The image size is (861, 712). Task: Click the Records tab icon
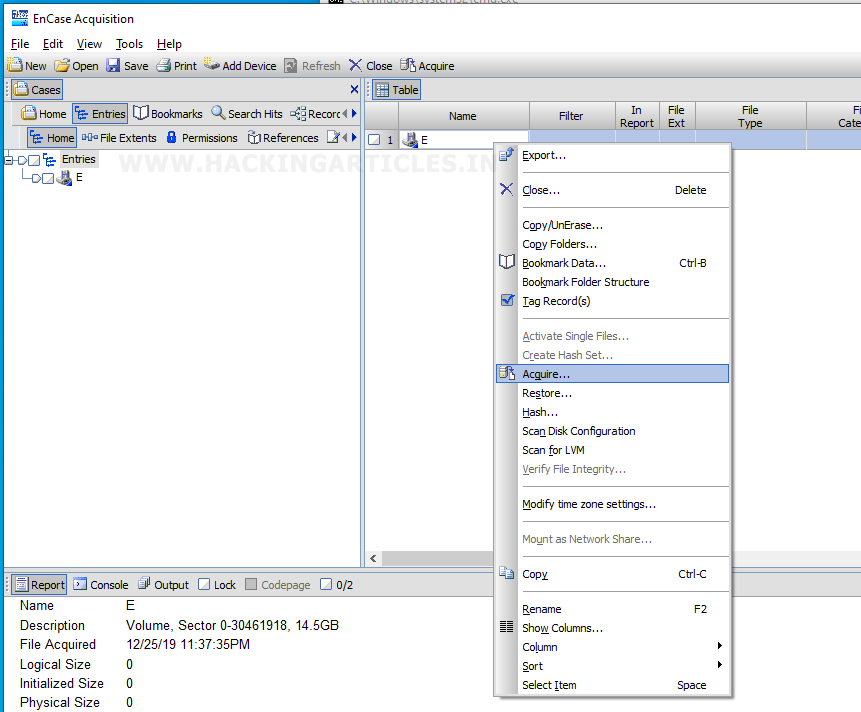[298, 114]
